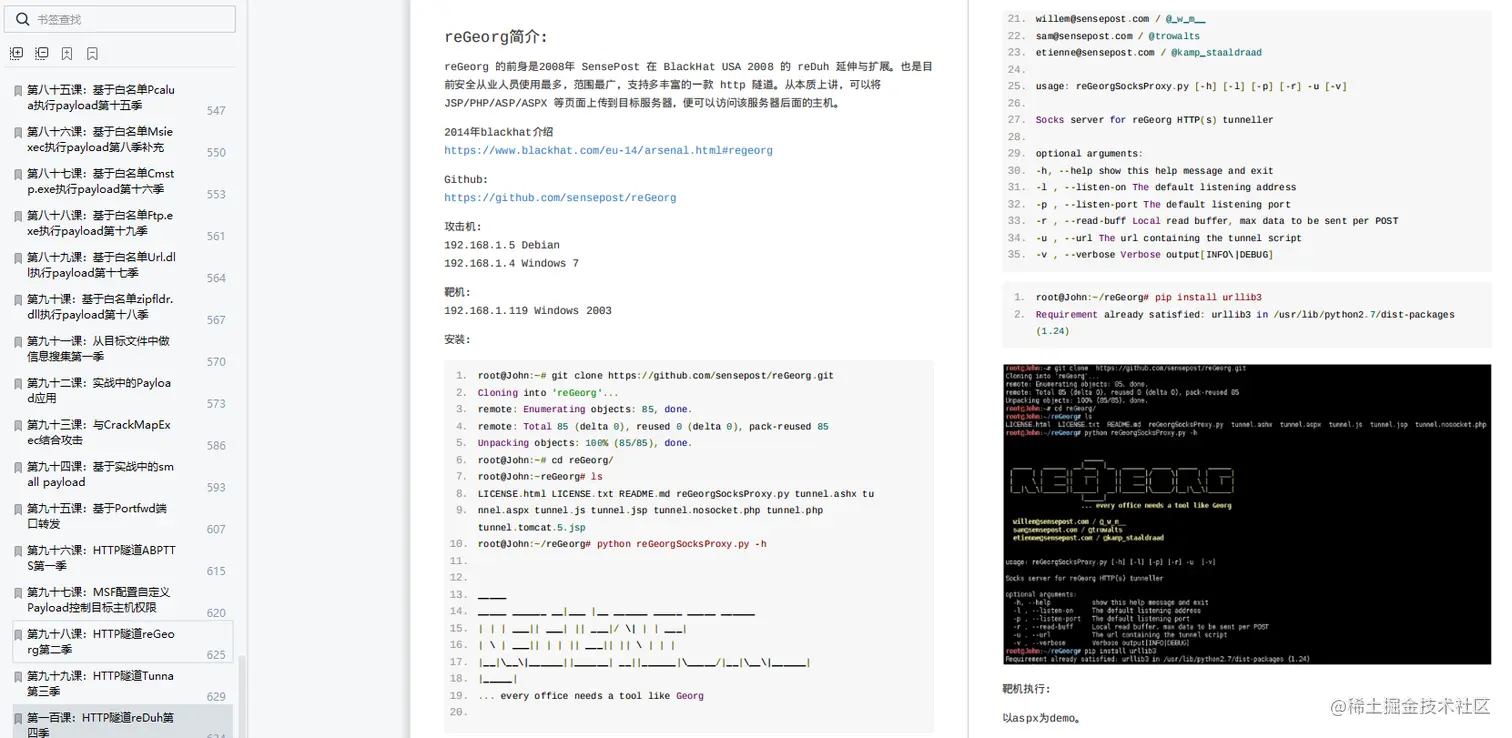Click bookmark icon beside 第九十课 entry
The height and width of the screenshot is (738, 1512).
[x=18, y=300]
